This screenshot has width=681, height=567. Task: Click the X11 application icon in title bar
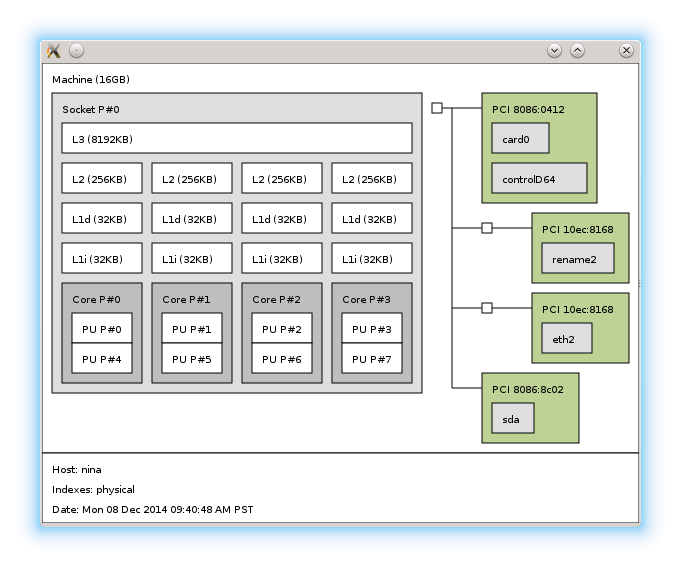pyautogui.click(x=54, y=51)
